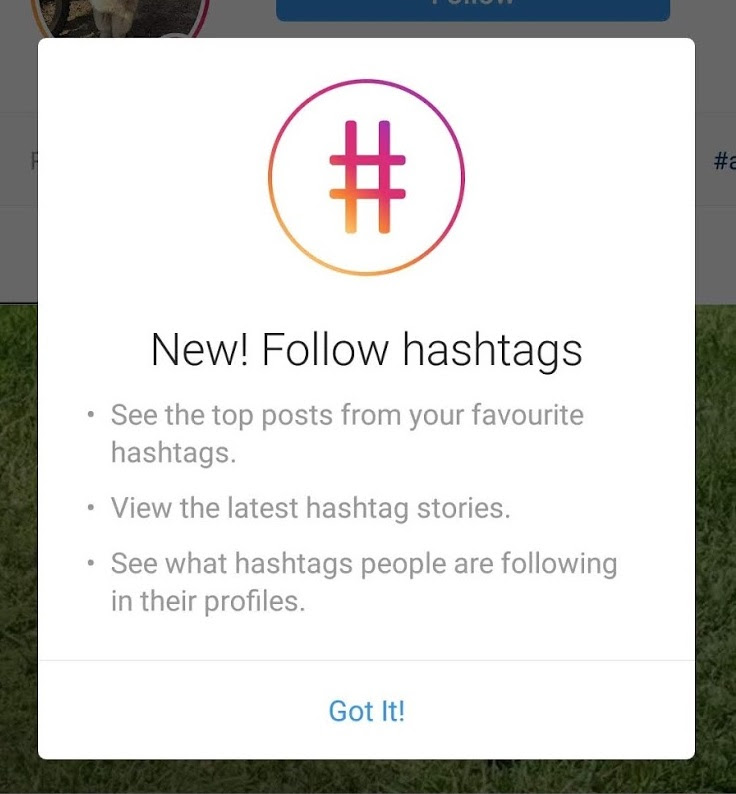The width and height of the screenshot is (736, 794).
Task: Click the blue Follow button behind dialog
Action: [x=473, y=10]
